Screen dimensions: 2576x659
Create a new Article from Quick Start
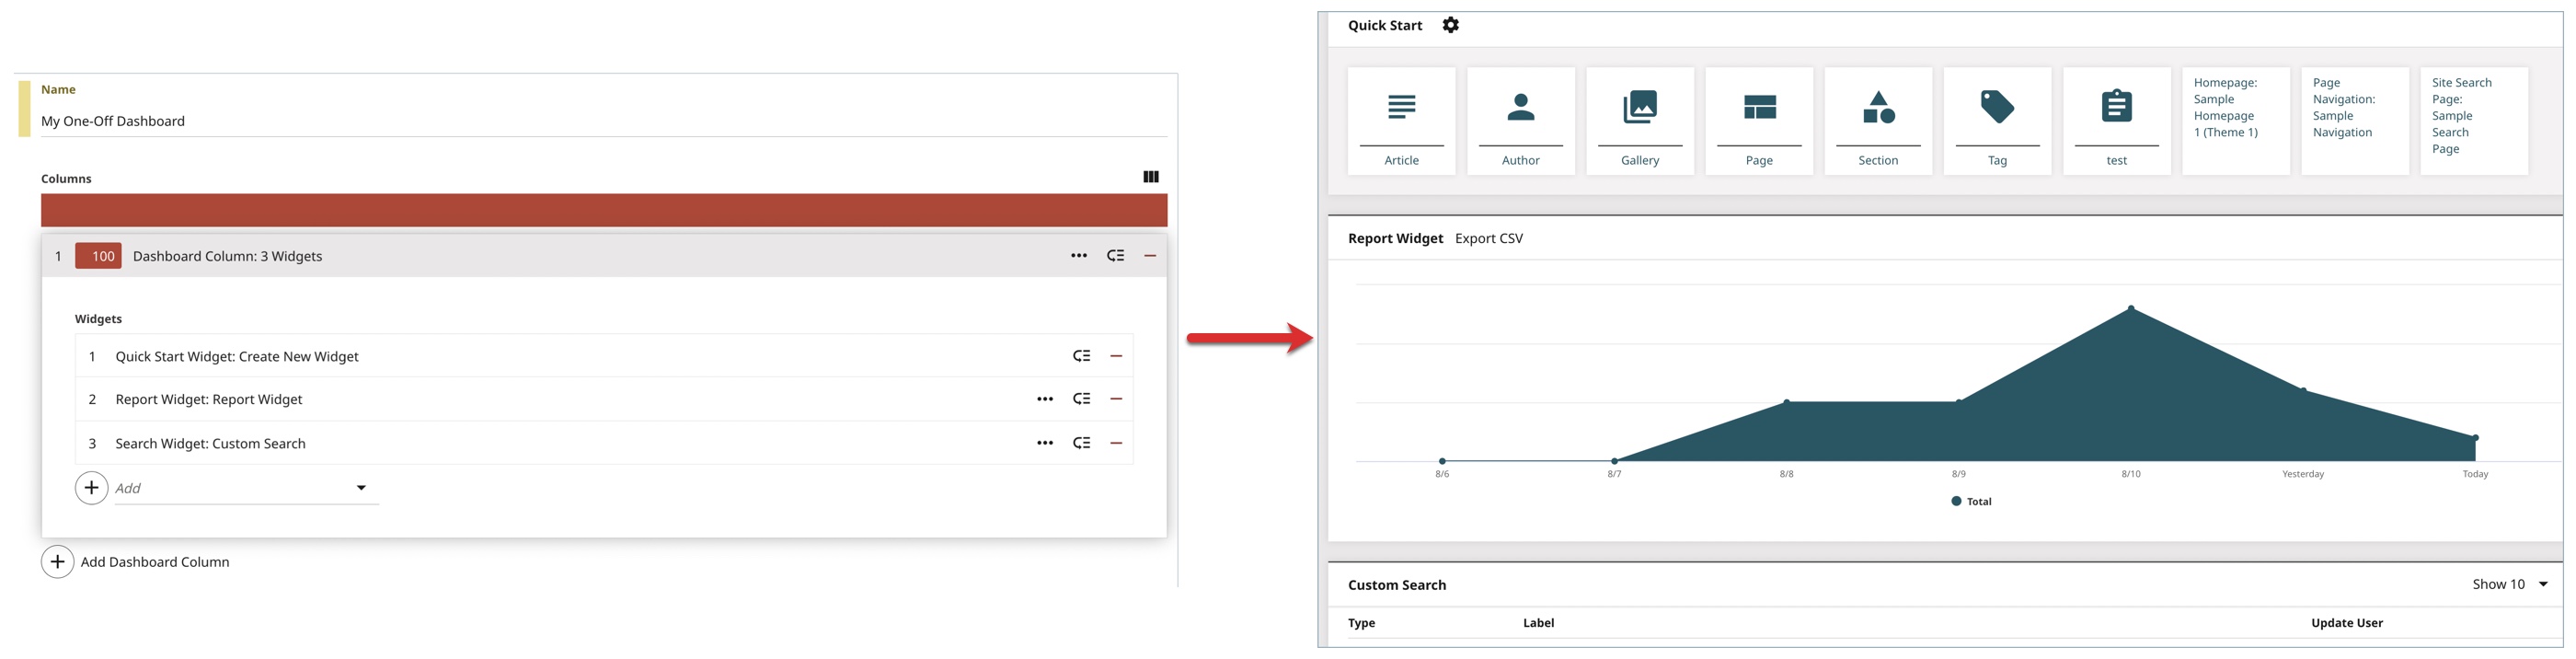coord(1401,121)
